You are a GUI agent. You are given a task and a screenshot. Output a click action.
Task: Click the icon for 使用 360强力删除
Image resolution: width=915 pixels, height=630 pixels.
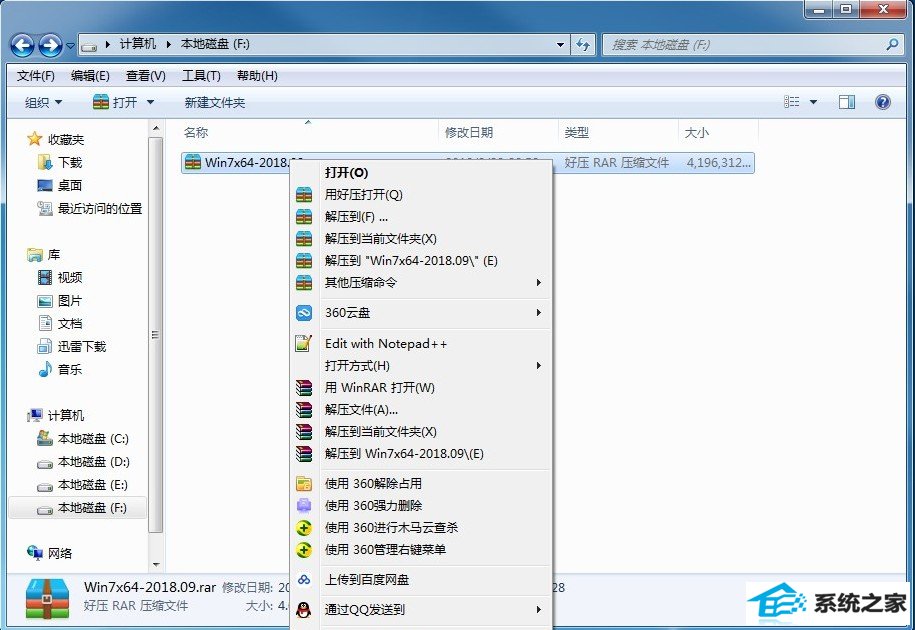tap(304, 506)
